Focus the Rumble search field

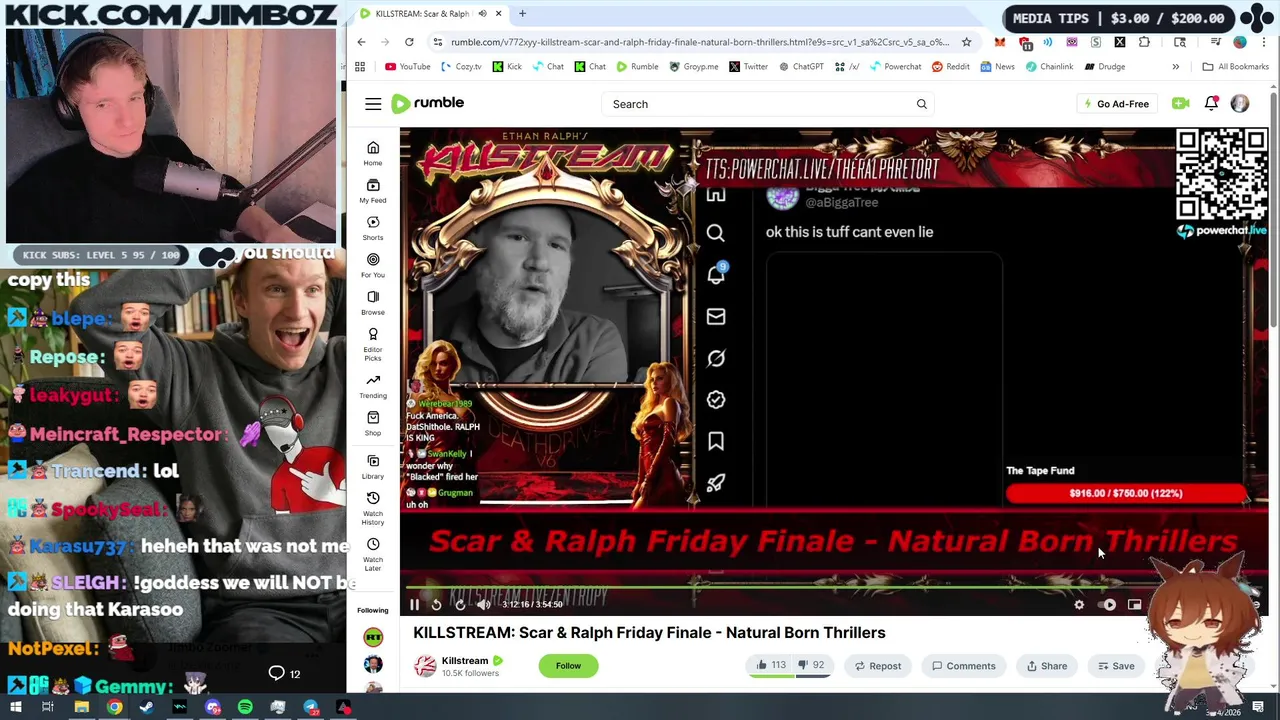755,104
